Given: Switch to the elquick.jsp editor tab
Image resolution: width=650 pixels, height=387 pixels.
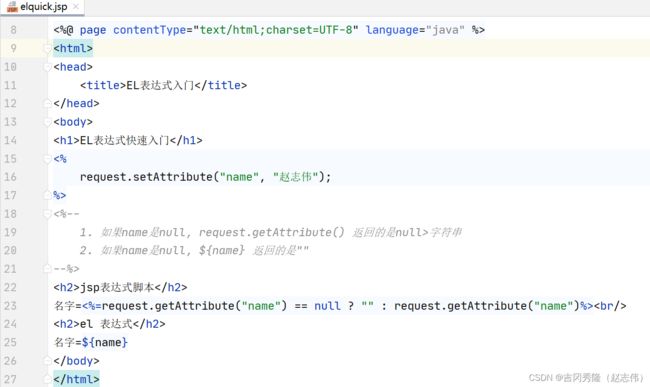Looking at the screenshot, I should [x=42, y=7].
